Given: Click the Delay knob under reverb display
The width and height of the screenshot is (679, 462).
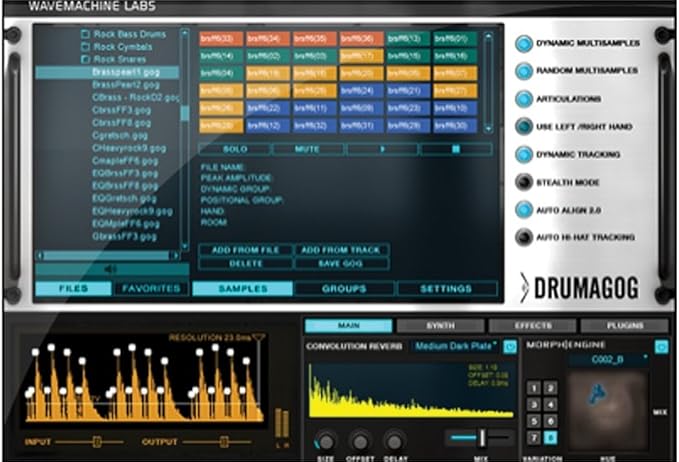Looking at the screenshot, I should tap(395, 439).
